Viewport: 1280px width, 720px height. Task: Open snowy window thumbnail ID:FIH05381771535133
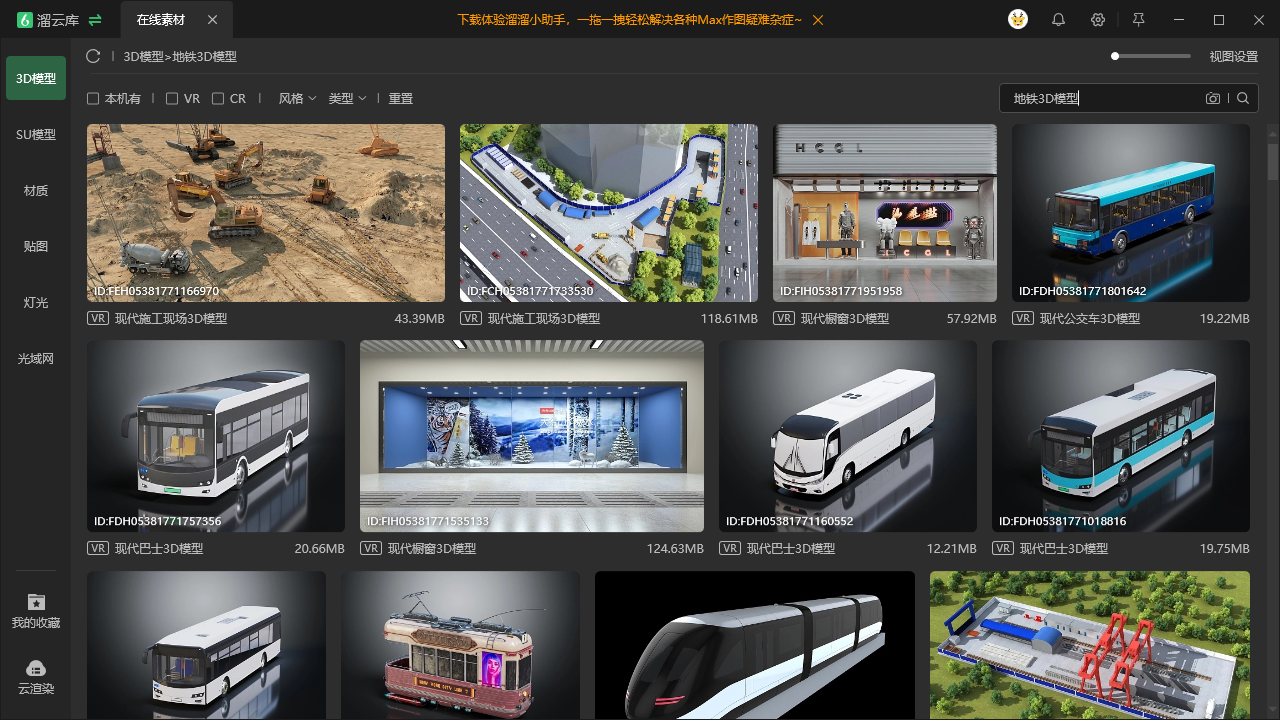click(532, 436)
